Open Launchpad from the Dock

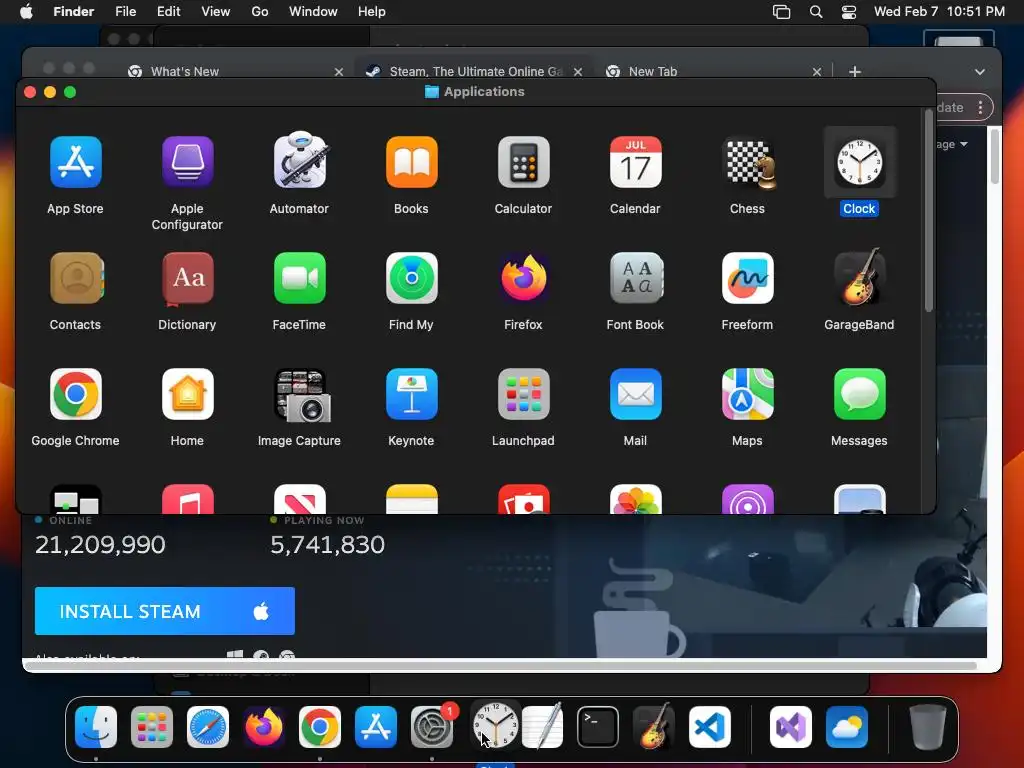[x=152, y=727]
